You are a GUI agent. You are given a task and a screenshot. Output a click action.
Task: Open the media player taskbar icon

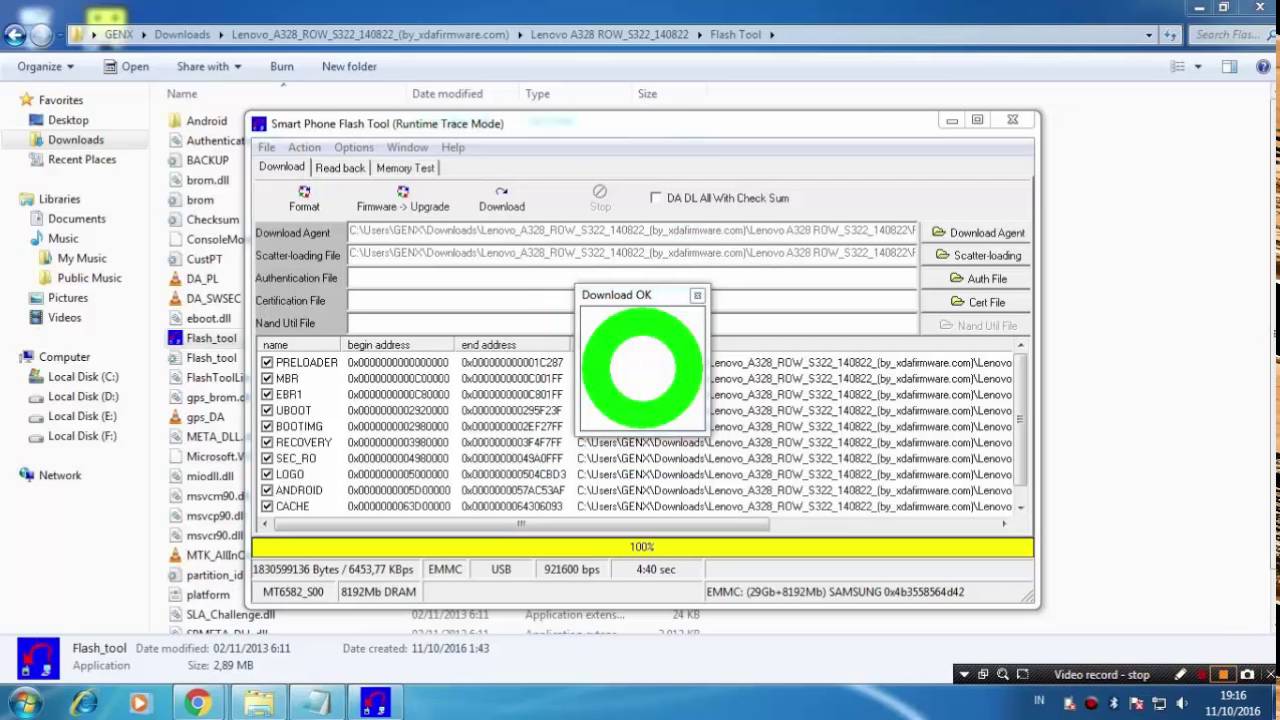click(x=139, y=703)
